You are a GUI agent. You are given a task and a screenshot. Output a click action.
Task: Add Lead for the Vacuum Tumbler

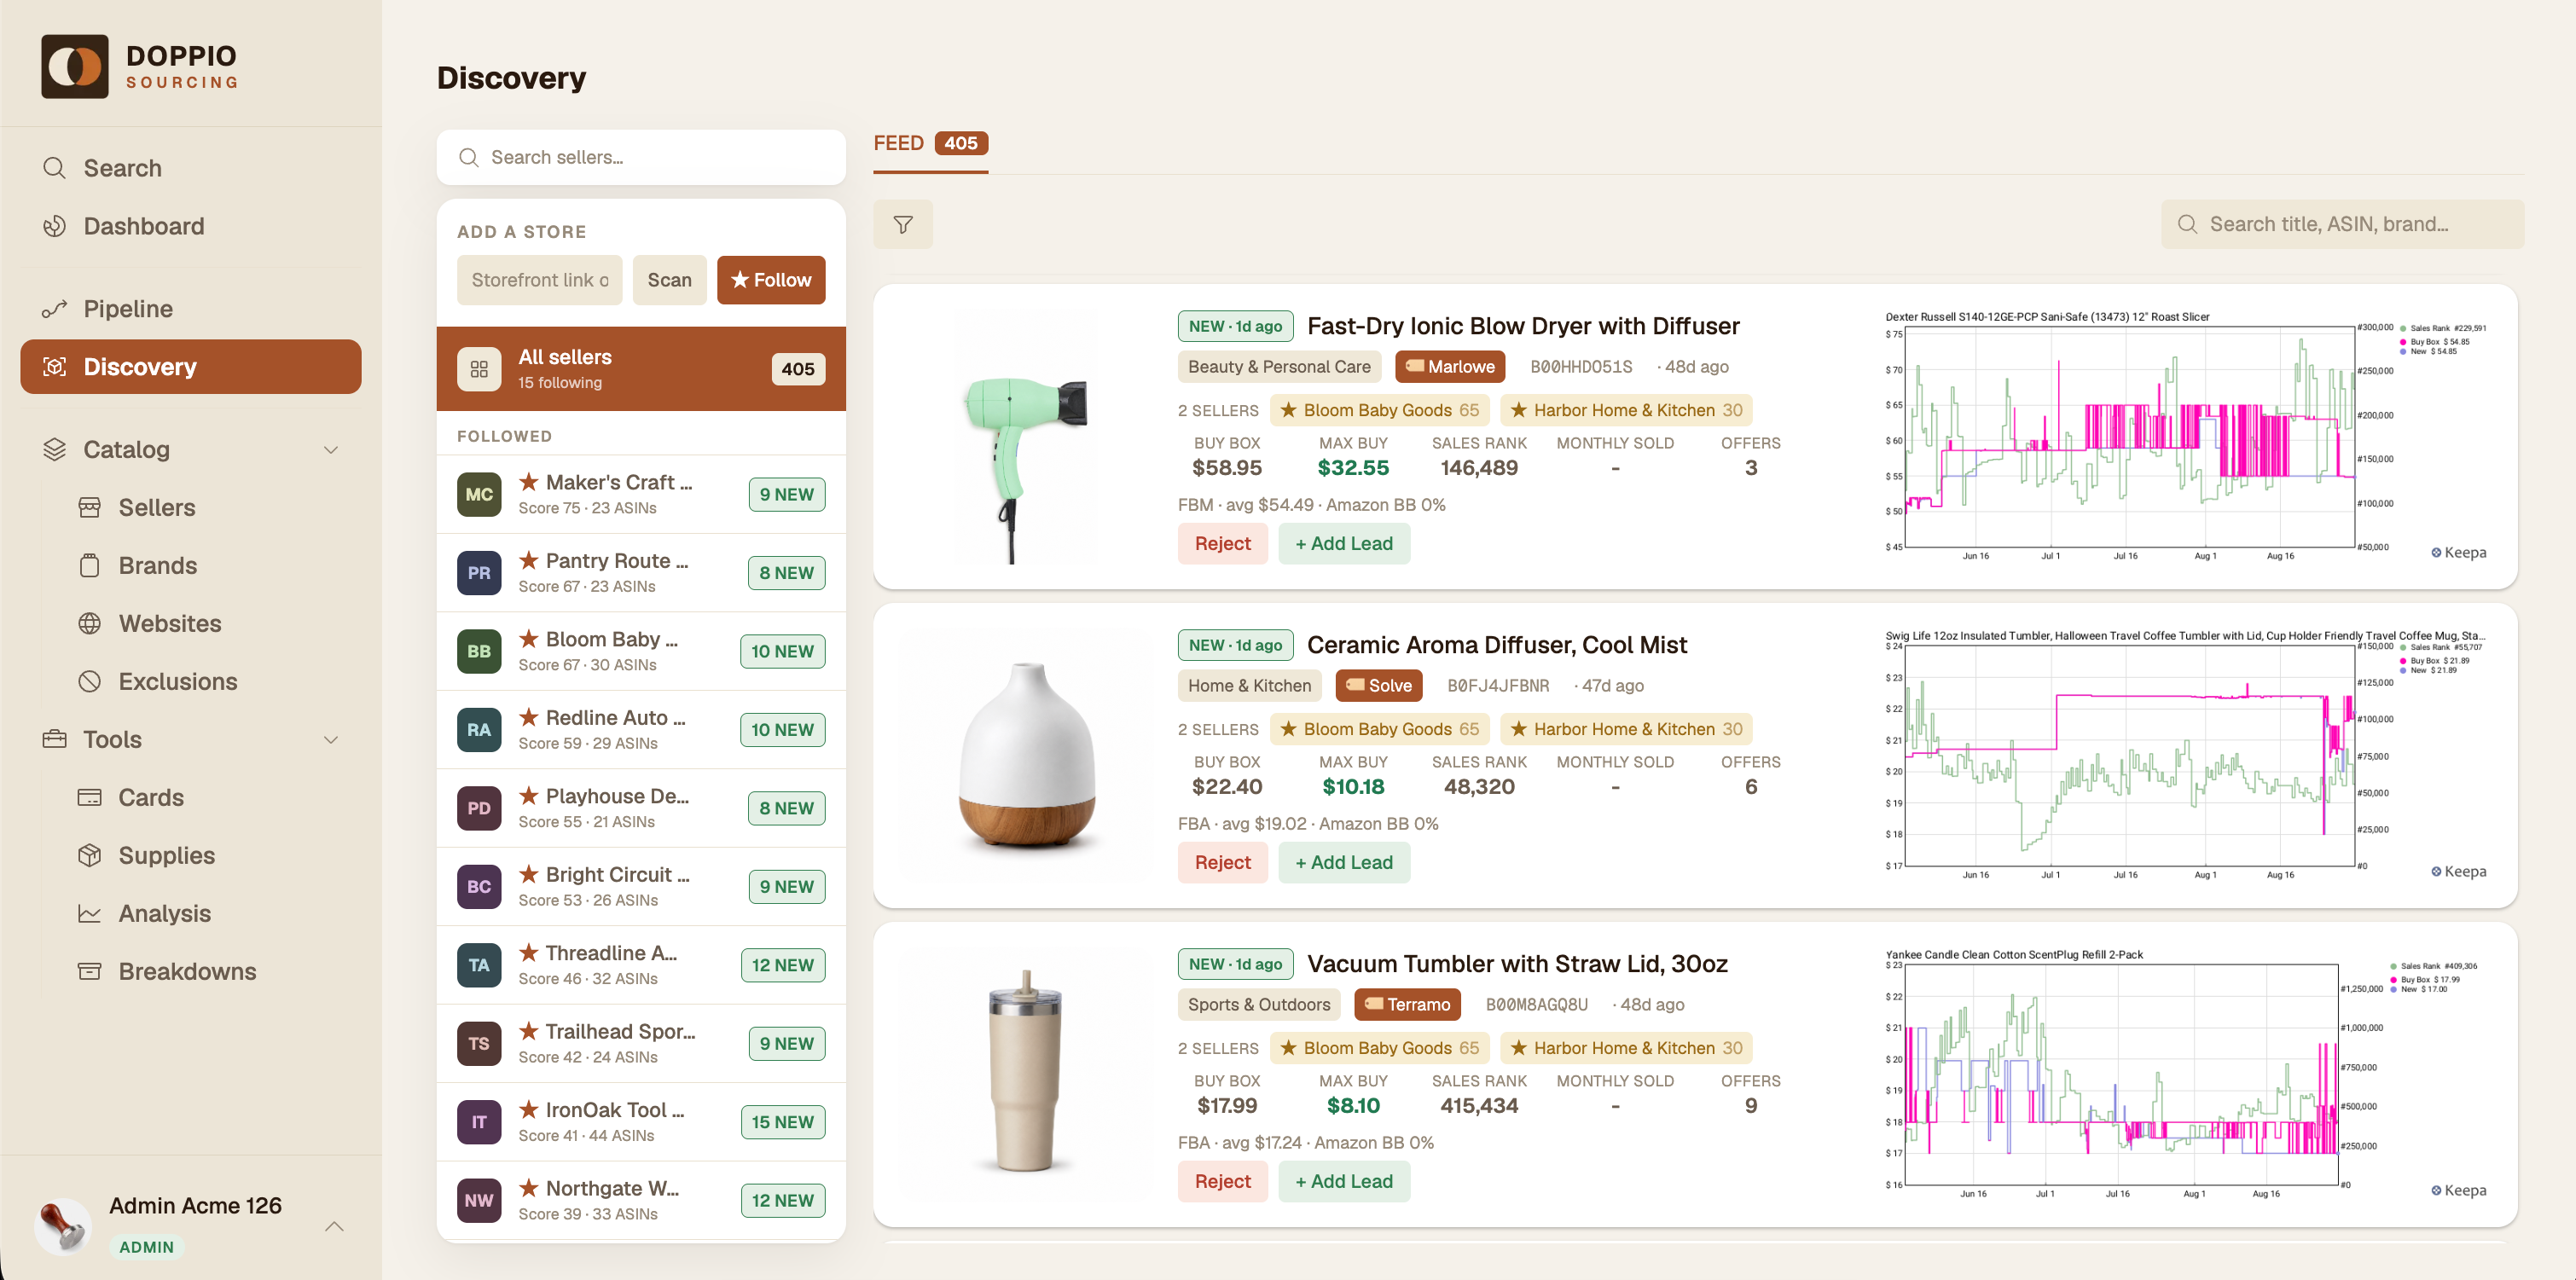coord(1343,1182)
